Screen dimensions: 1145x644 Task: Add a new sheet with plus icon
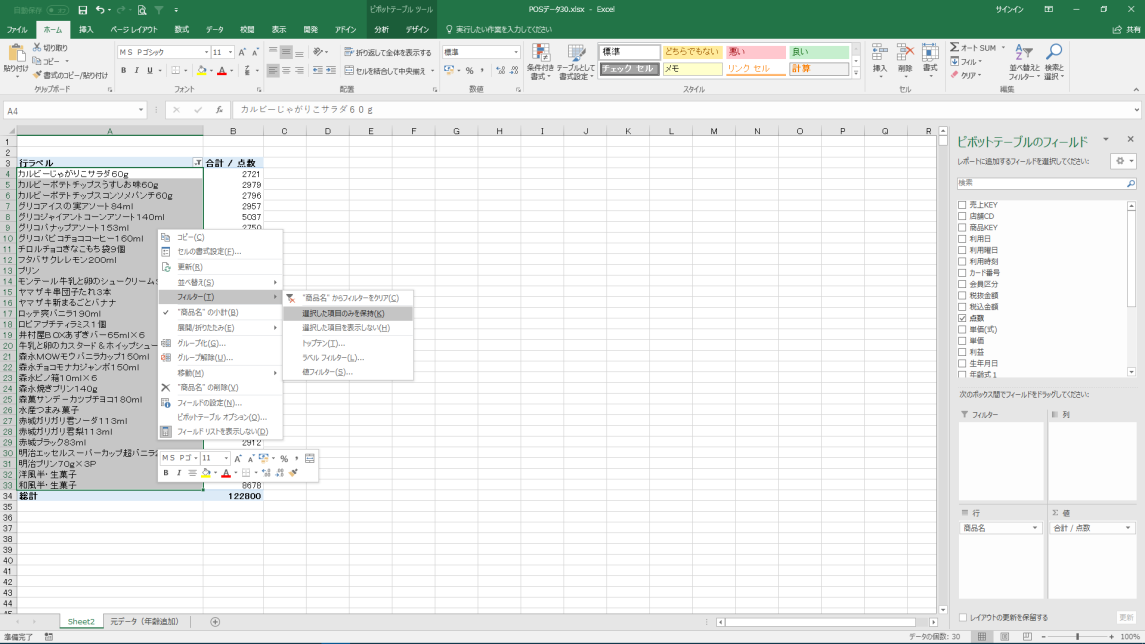point(215,622)
